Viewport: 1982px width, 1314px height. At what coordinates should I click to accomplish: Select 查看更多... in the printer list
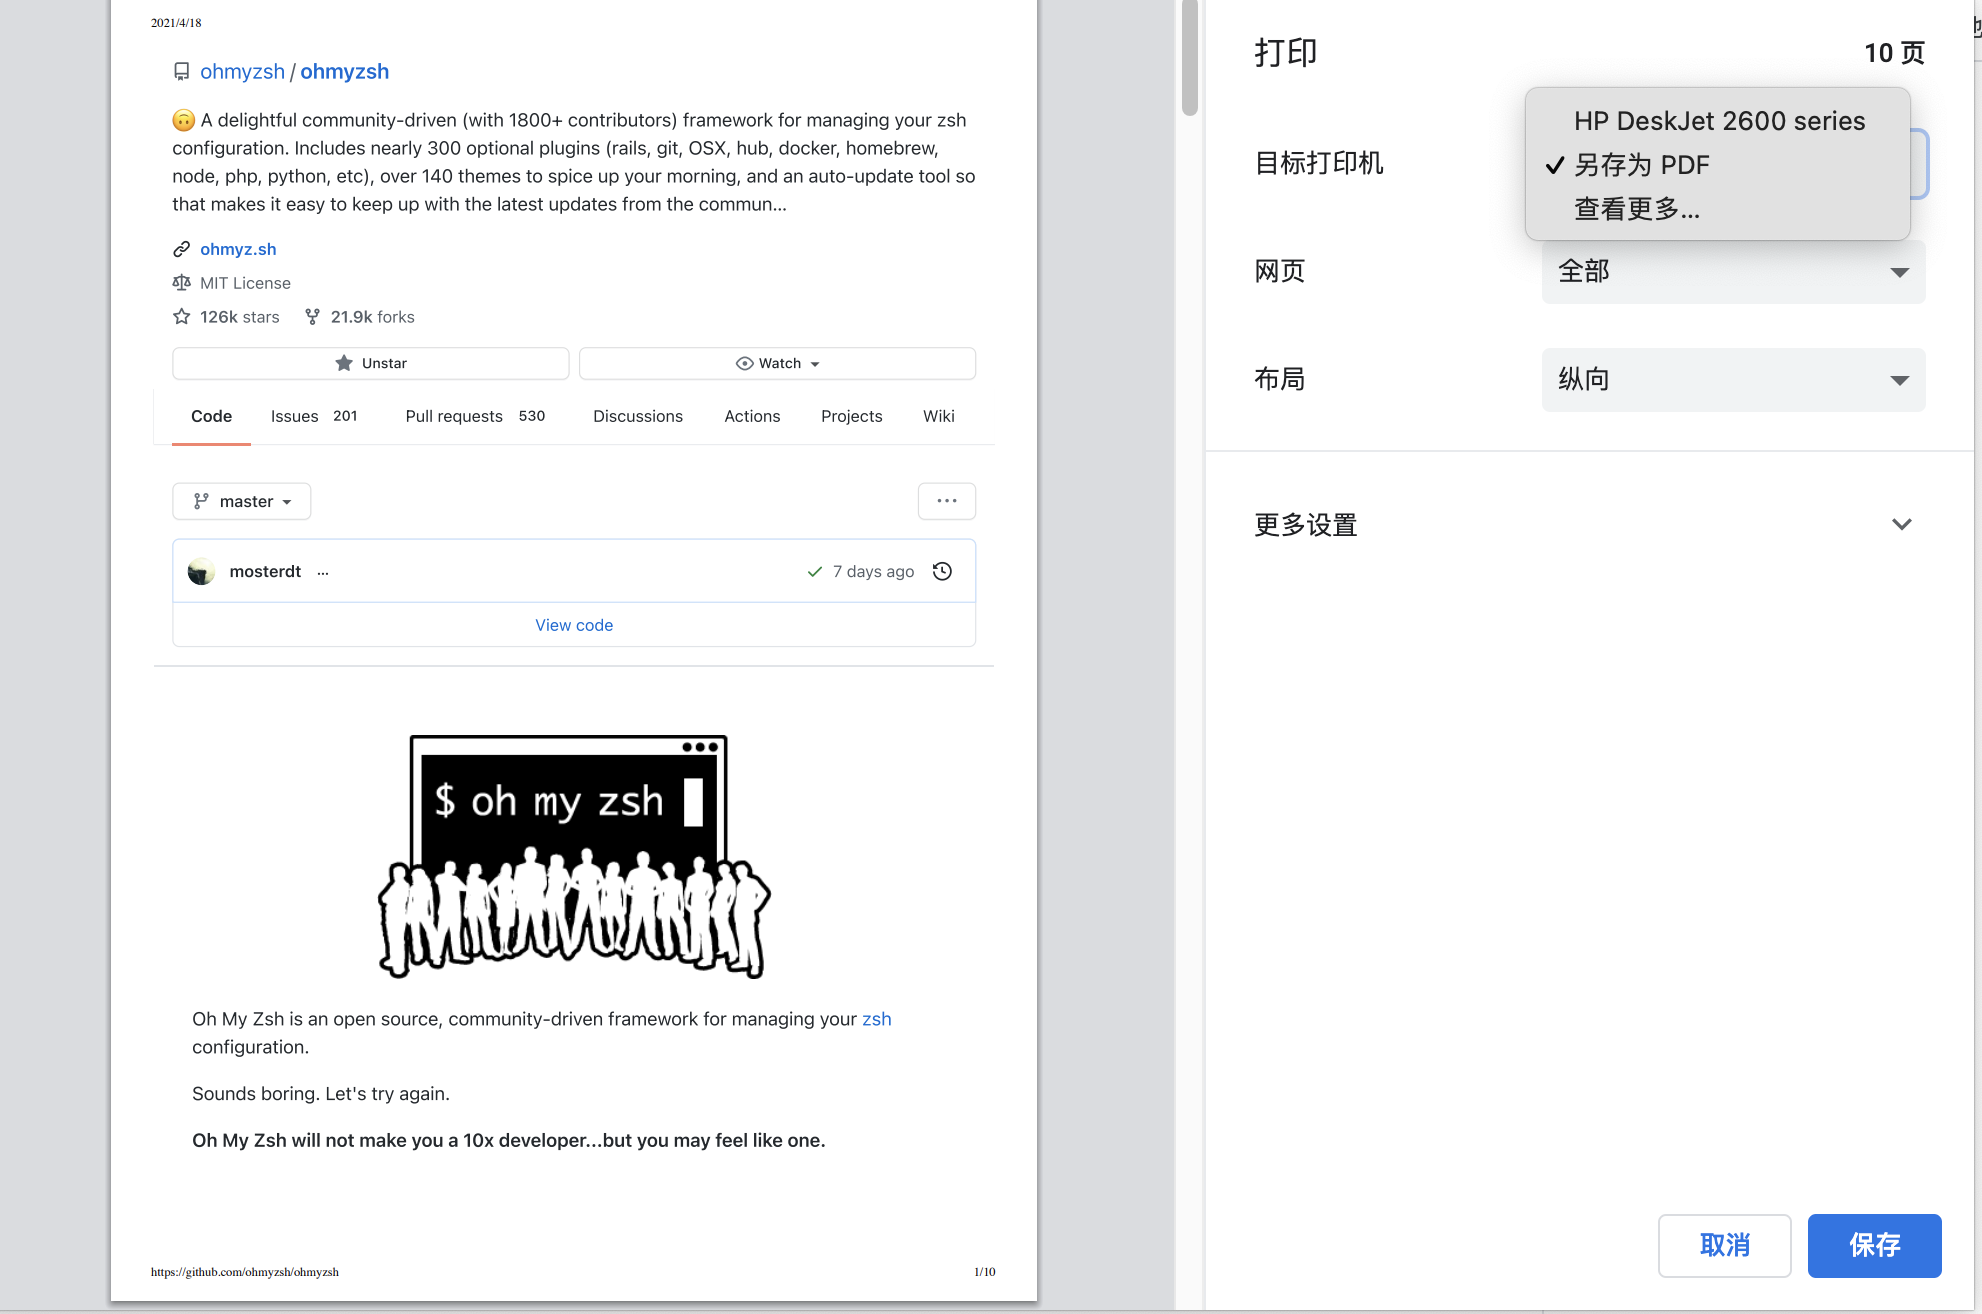[1719, 209]
